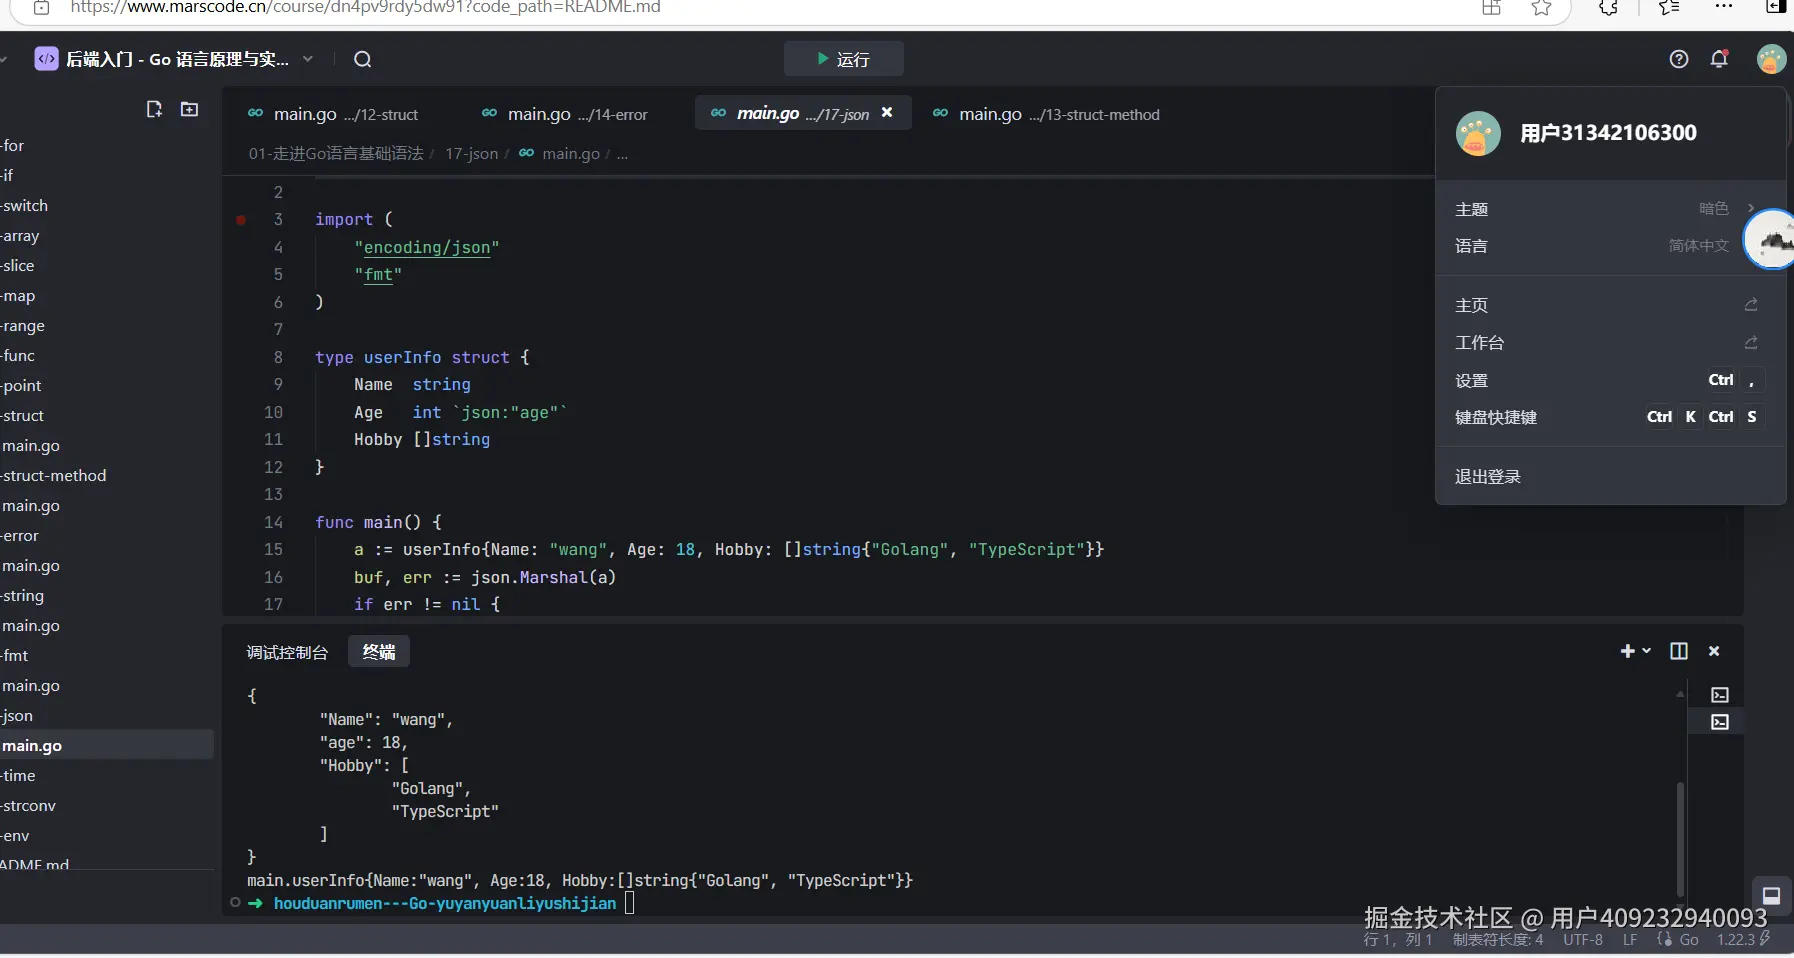Open the new terminal dropdown

tap(1646, 651)
